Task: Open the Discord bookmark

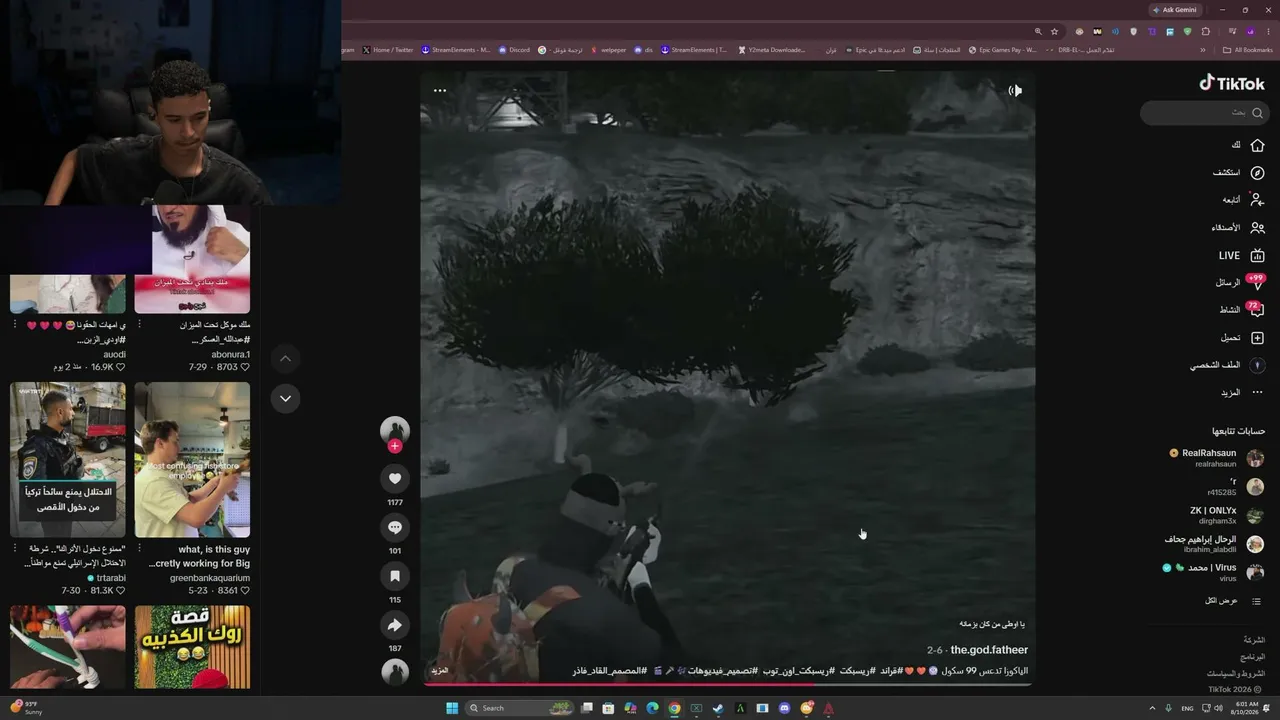Action: coord(514,50)
